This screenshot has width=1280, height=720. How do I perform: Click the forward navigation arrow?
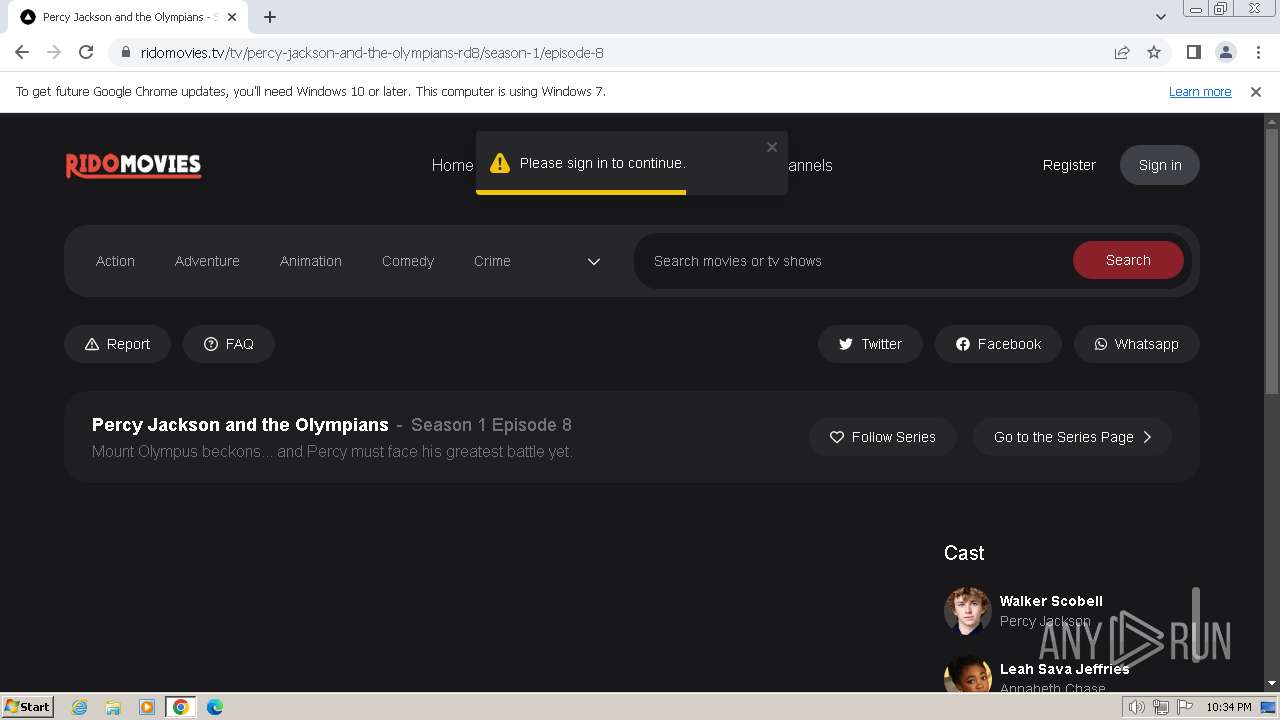[x=54, y=52]
